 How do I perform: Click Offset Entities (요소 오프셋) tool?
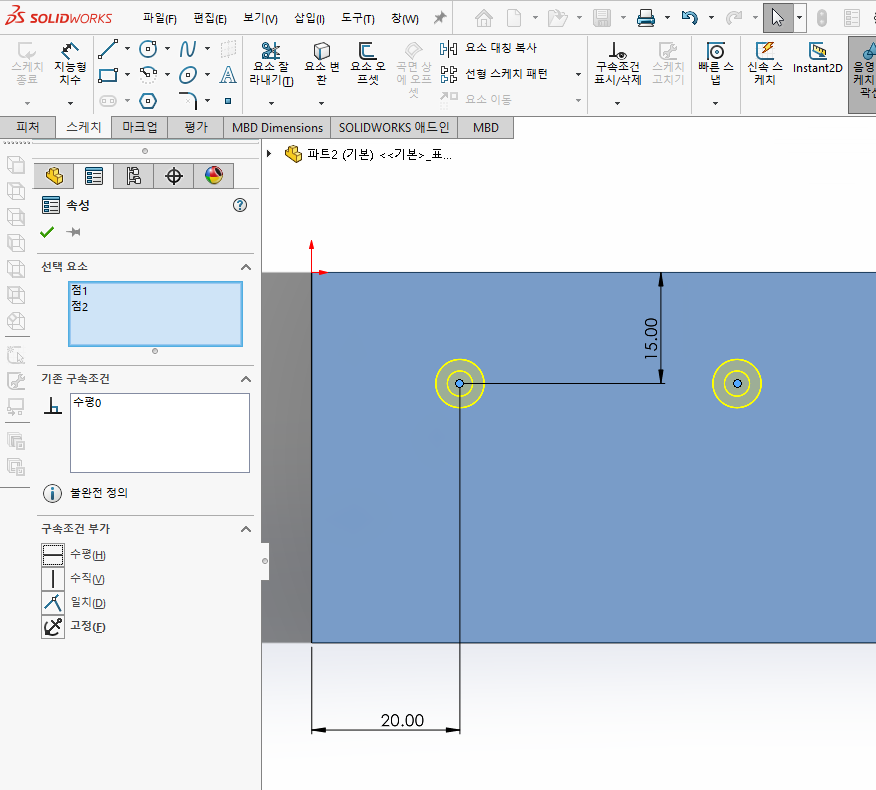(368, 63)
